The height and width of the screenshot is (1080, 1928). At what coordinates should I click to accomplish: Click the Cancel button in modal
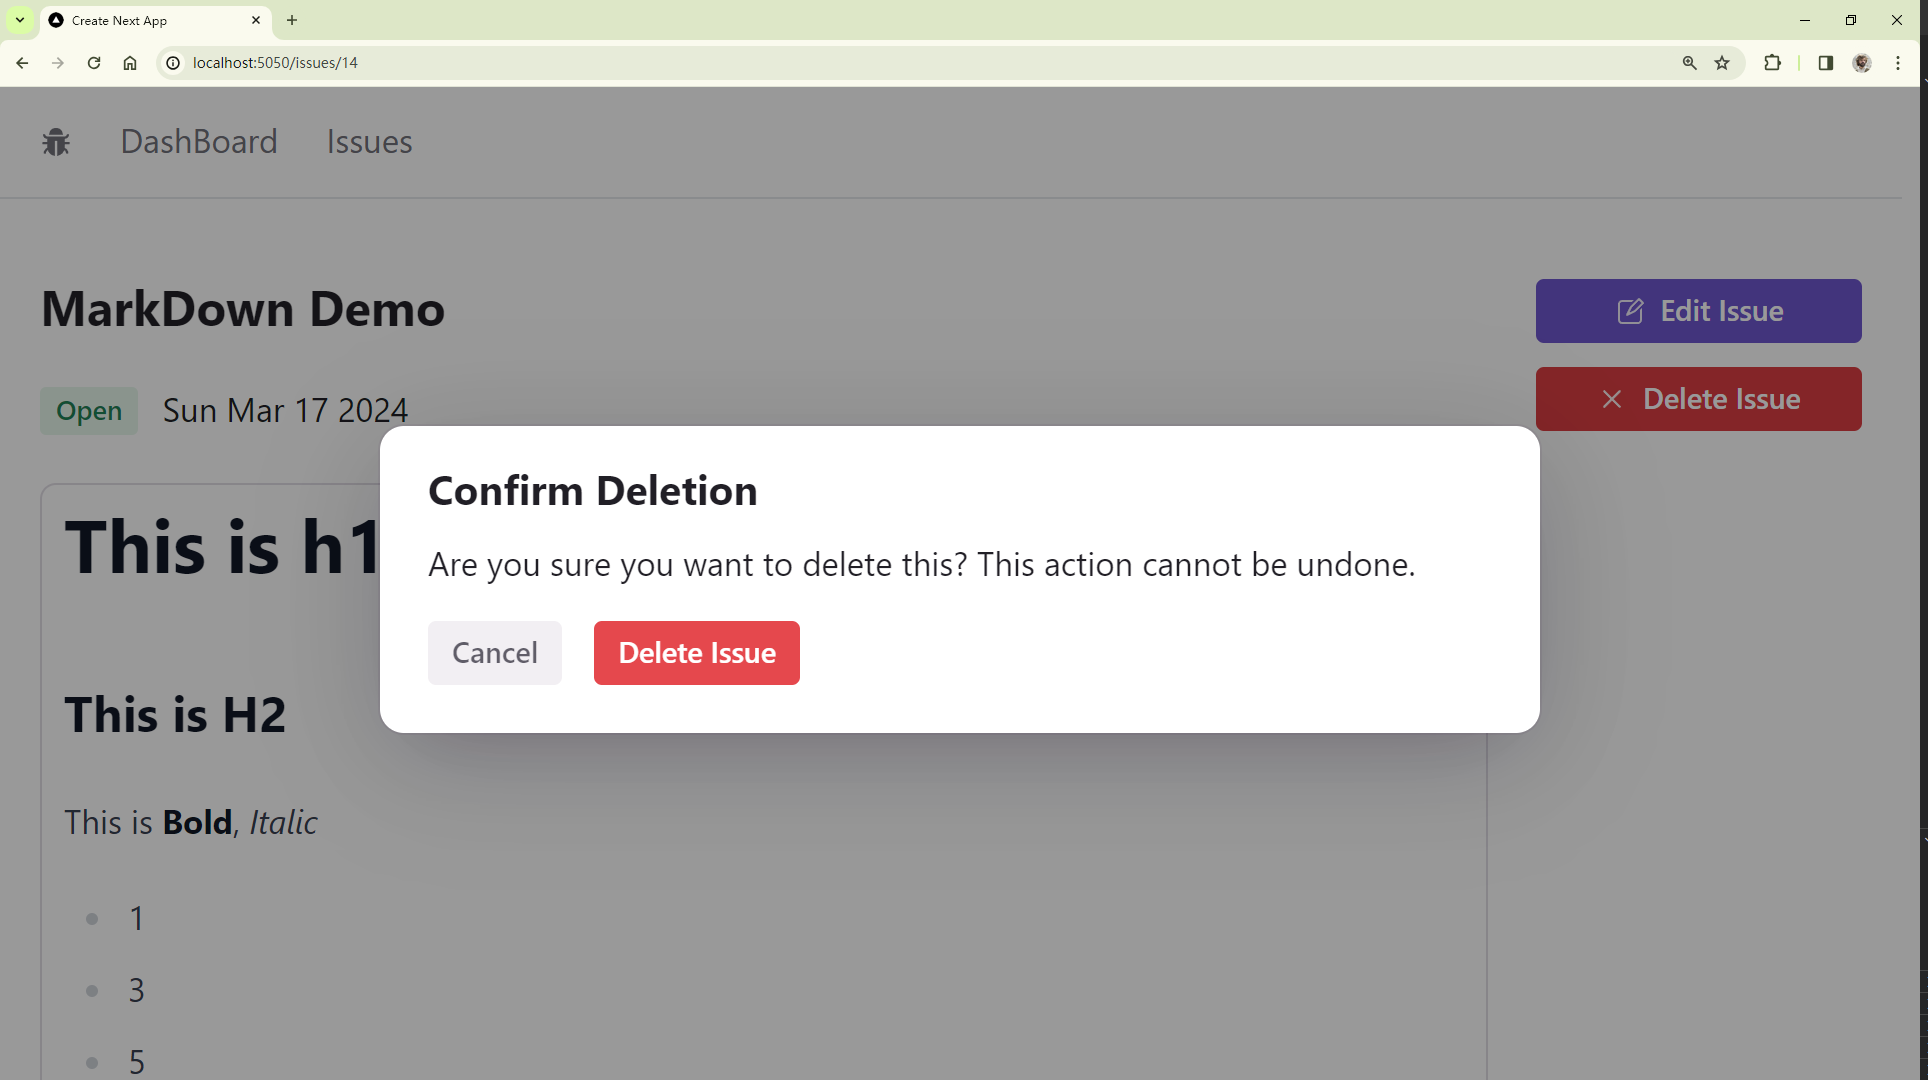494,651
